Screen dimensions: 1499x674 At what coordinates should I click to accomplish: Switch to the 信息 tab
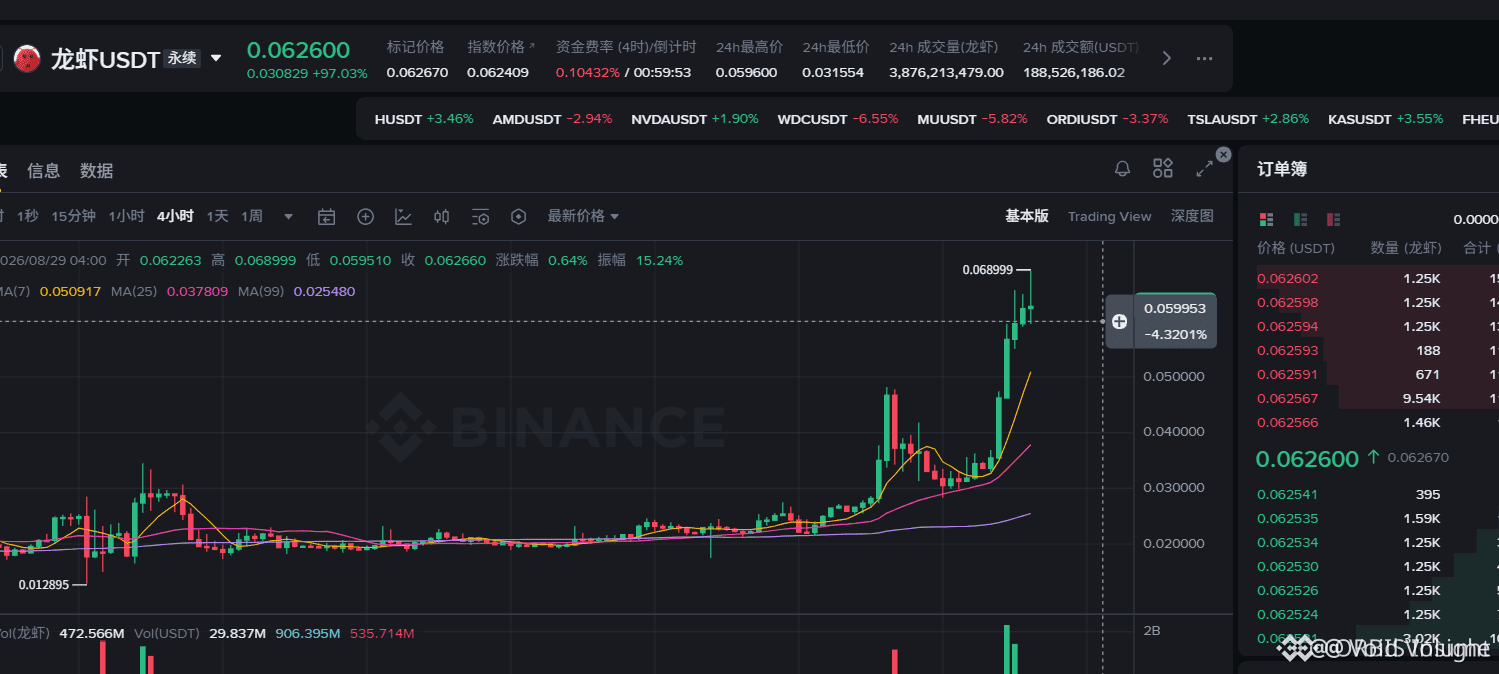pos(44,171)
